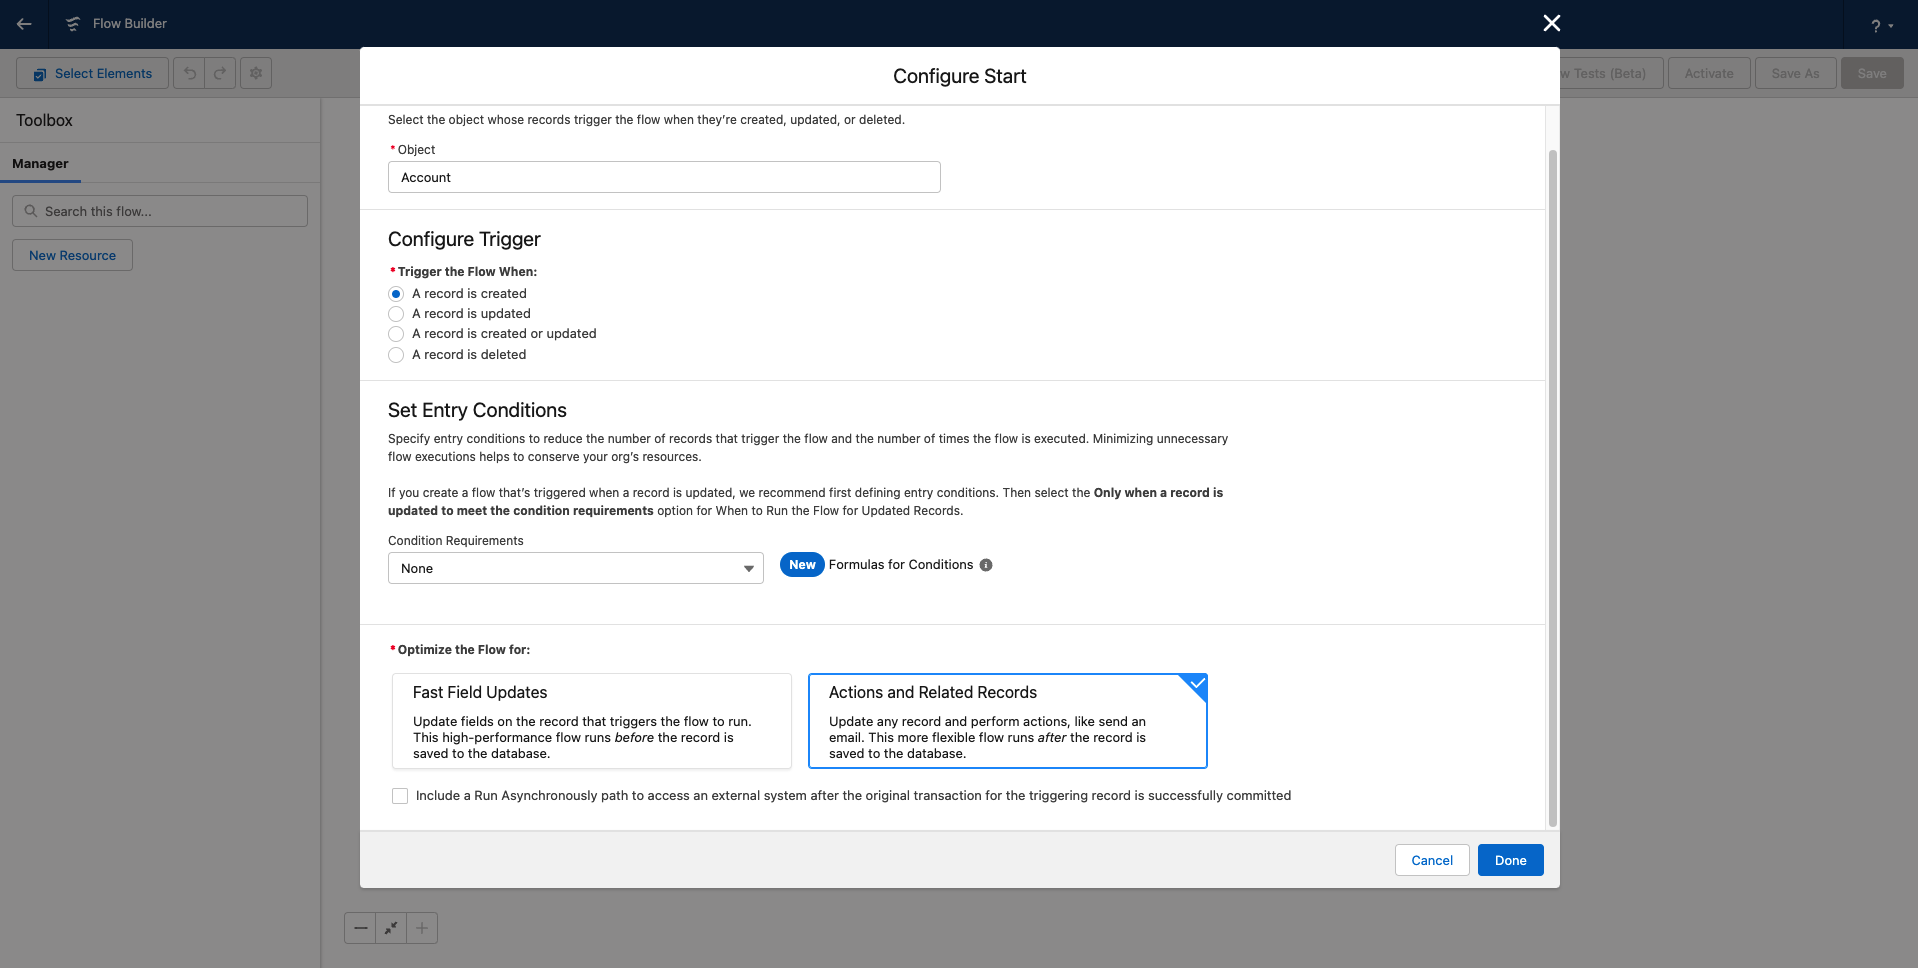1918x968 pixels.
Task: Click the info icon beside Formulas for Conditions
Action: (x=986, y=565)
